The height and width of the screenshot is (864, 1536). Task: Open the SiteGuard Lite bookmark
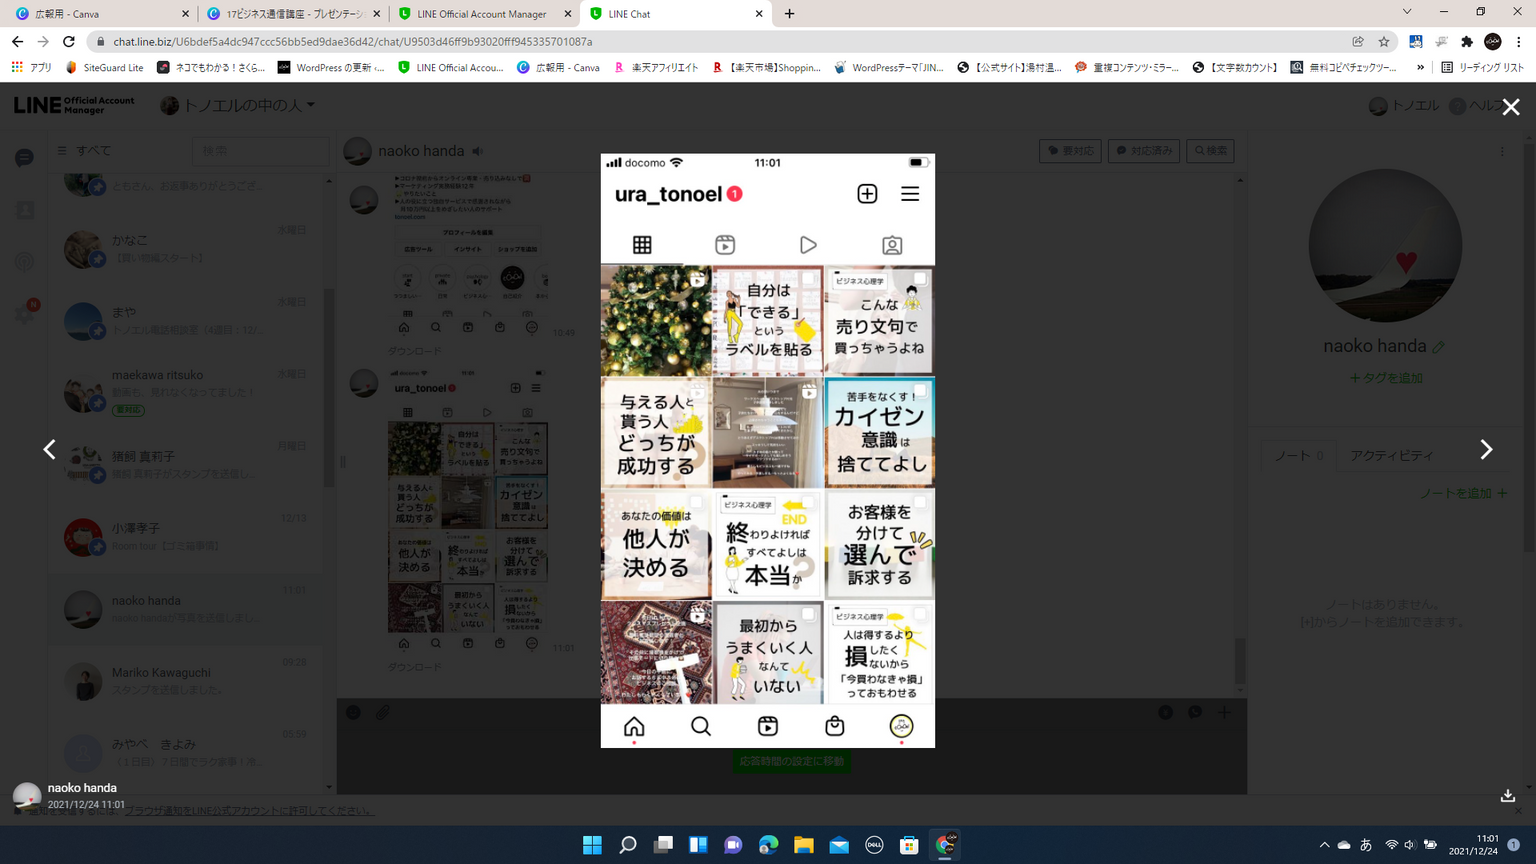point(105,67)
